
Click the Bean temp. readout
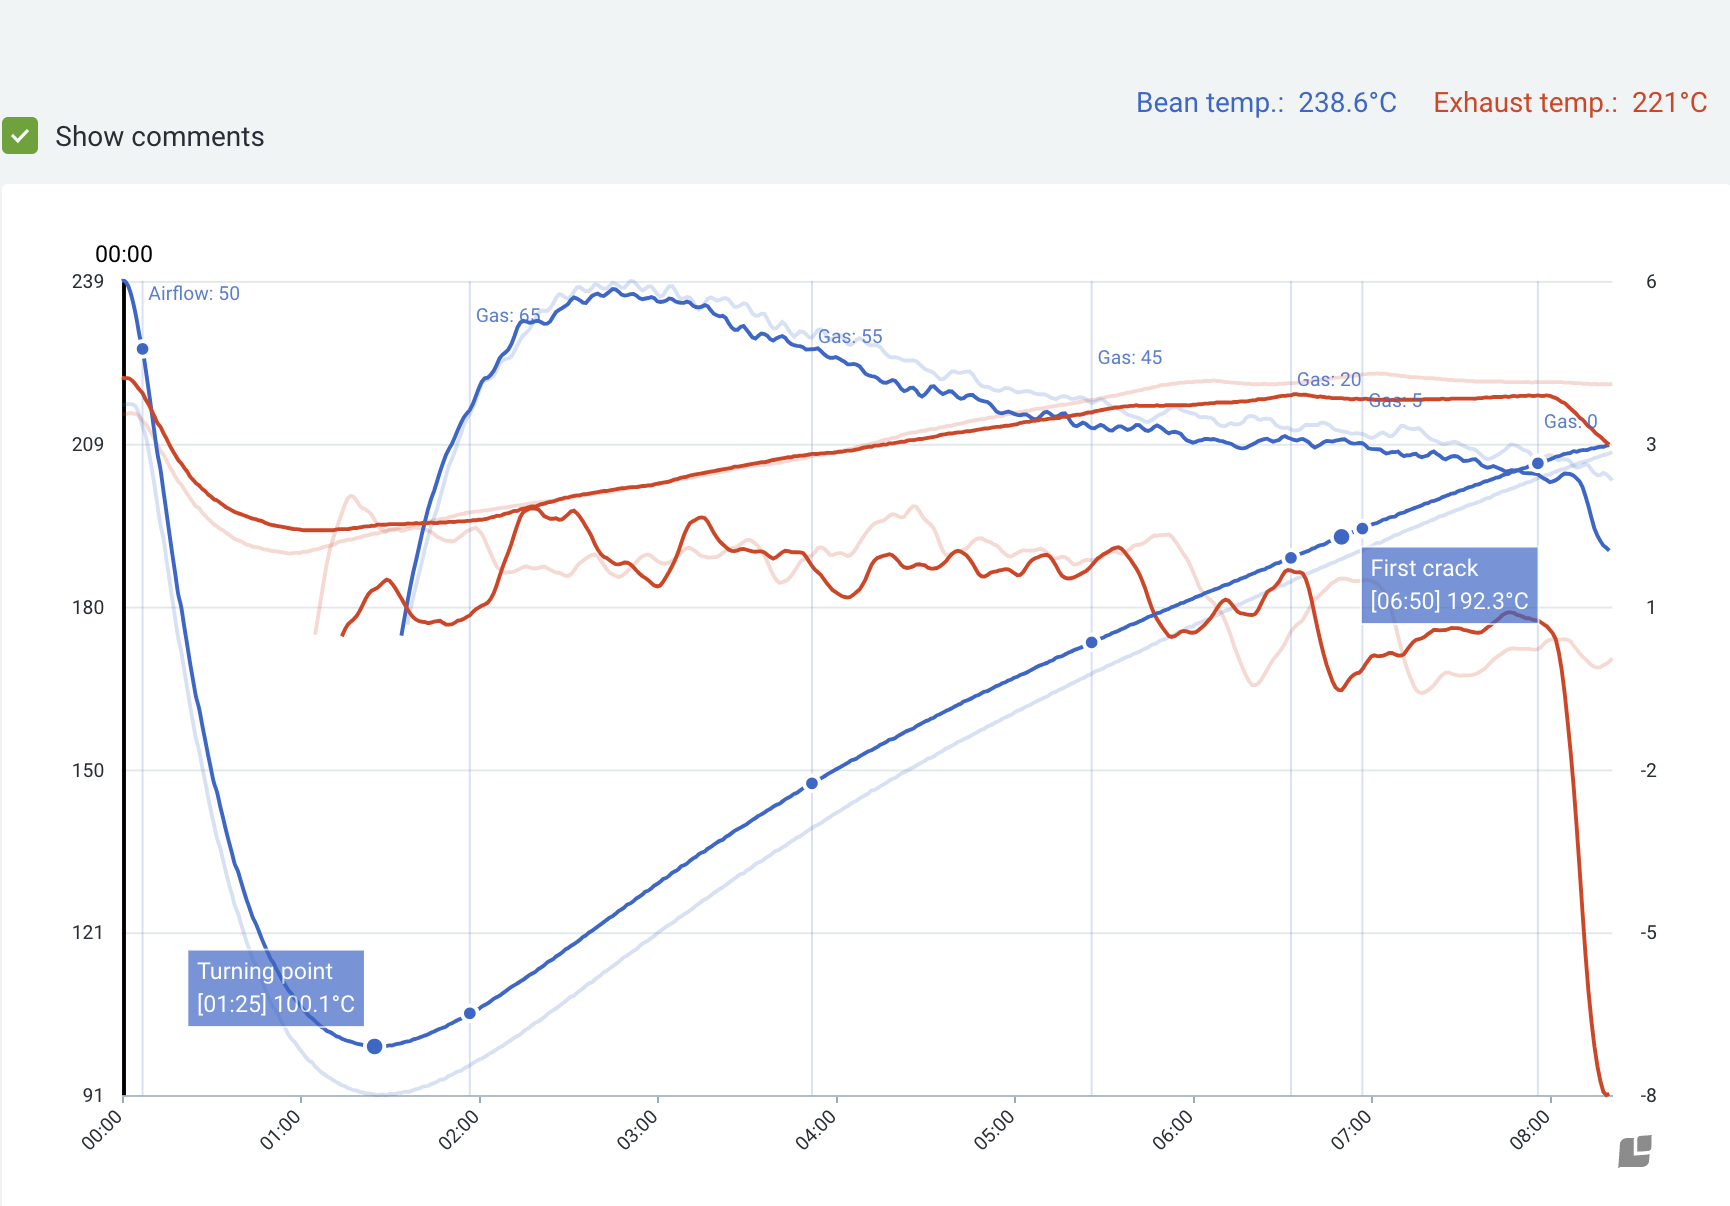(1266, 103)
